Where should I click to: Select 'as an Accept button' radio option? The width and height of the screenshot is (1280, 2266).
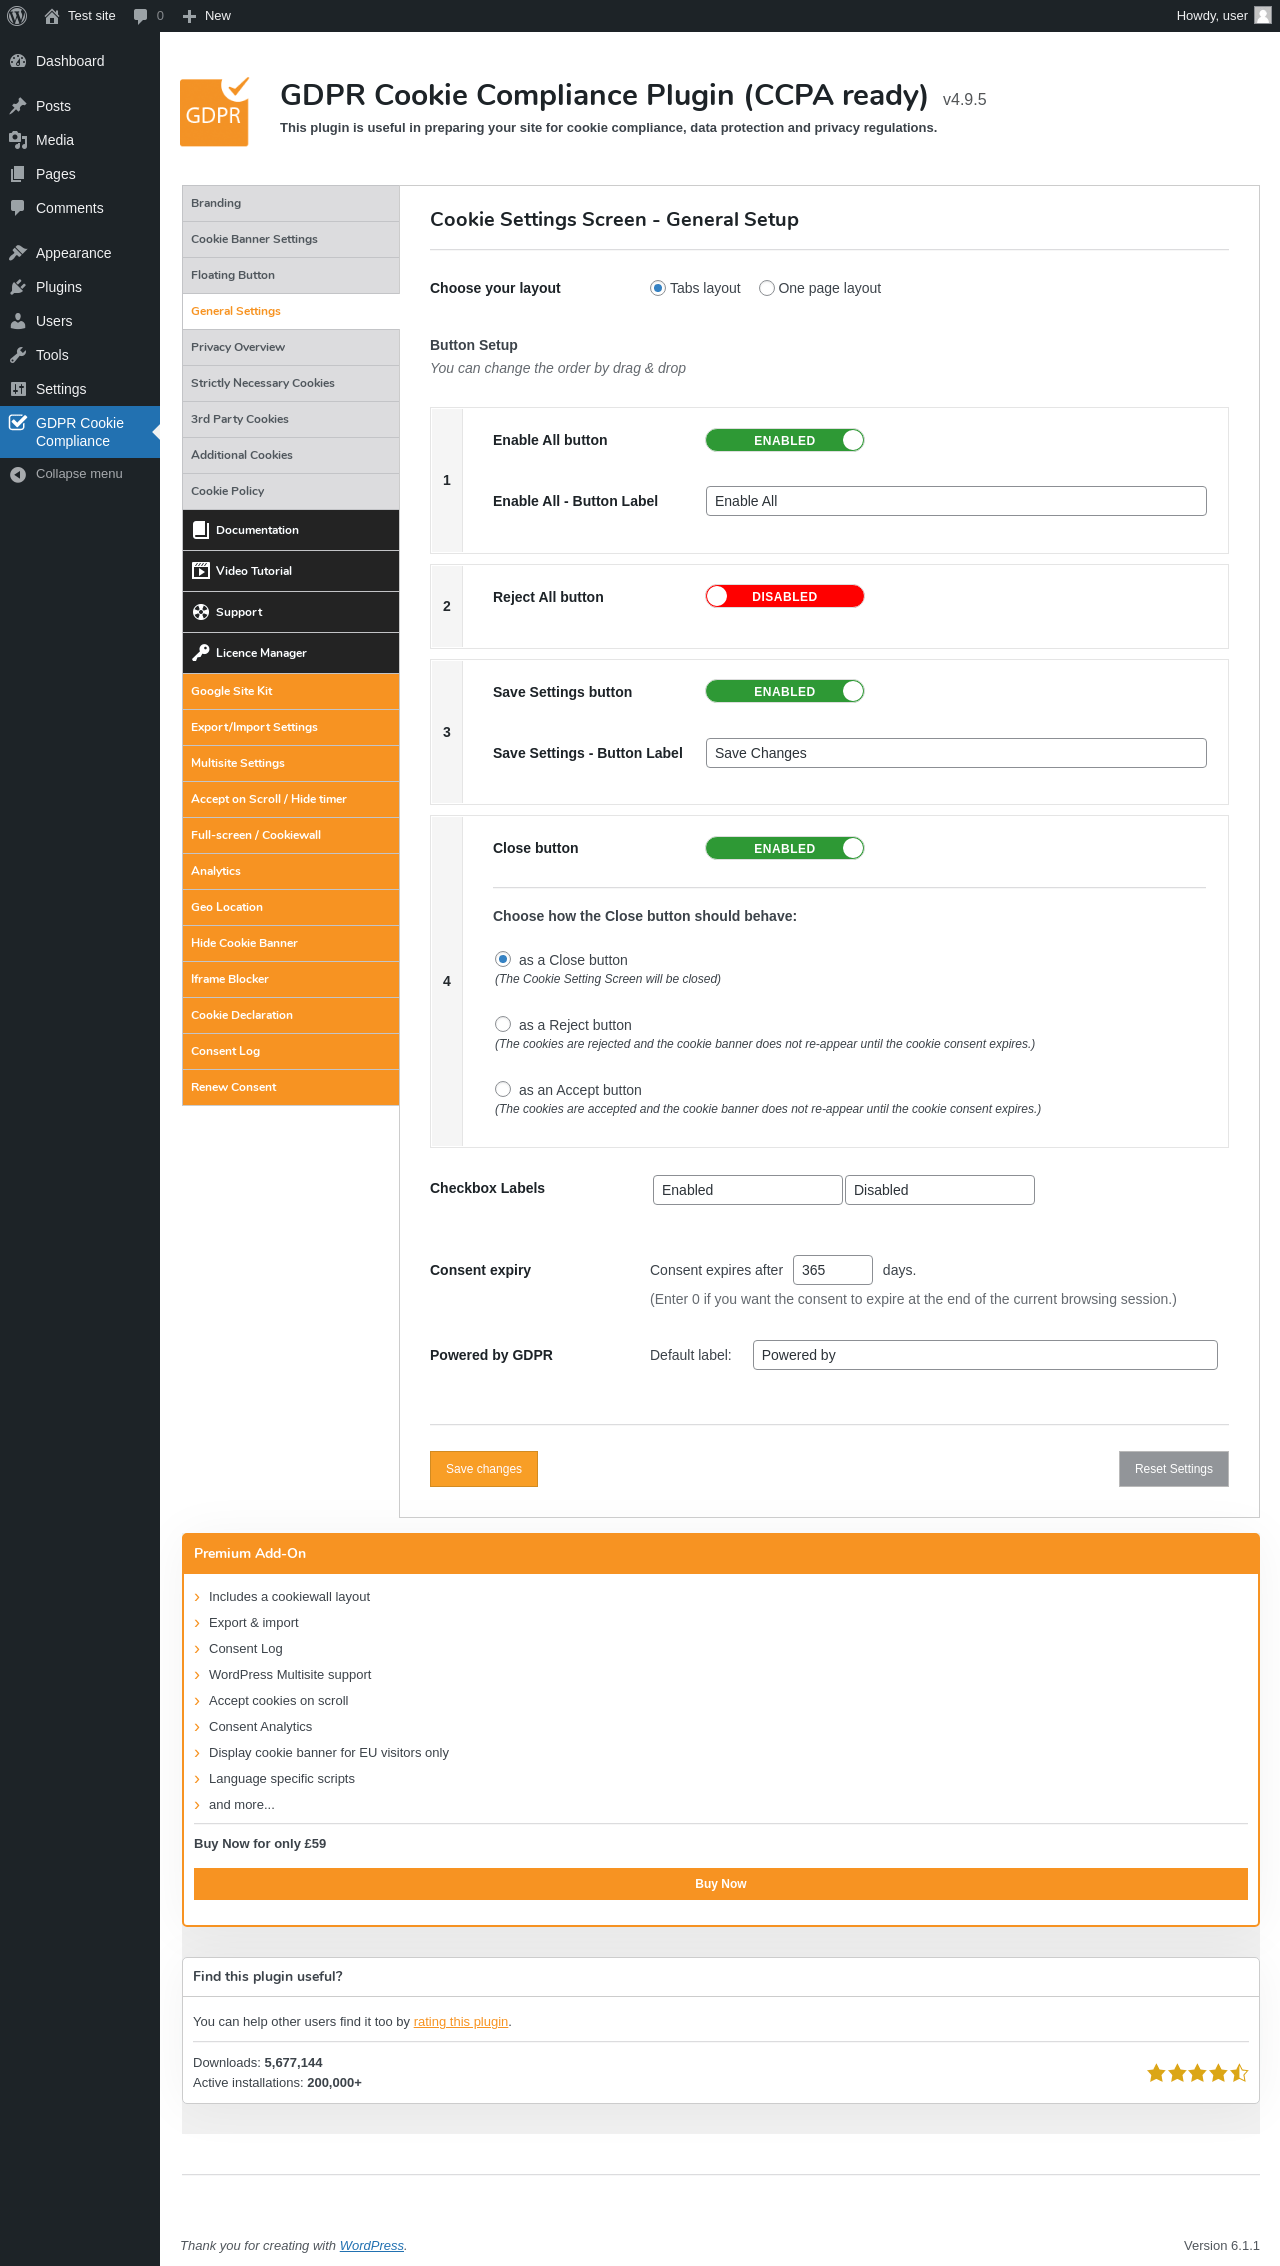tap(503, 1089)
